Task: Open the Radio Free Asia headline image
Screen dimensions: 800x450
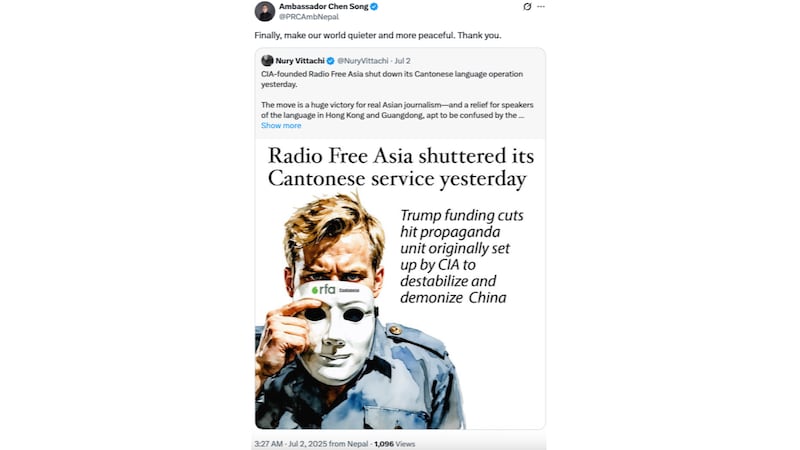Action: click(400, 284)
